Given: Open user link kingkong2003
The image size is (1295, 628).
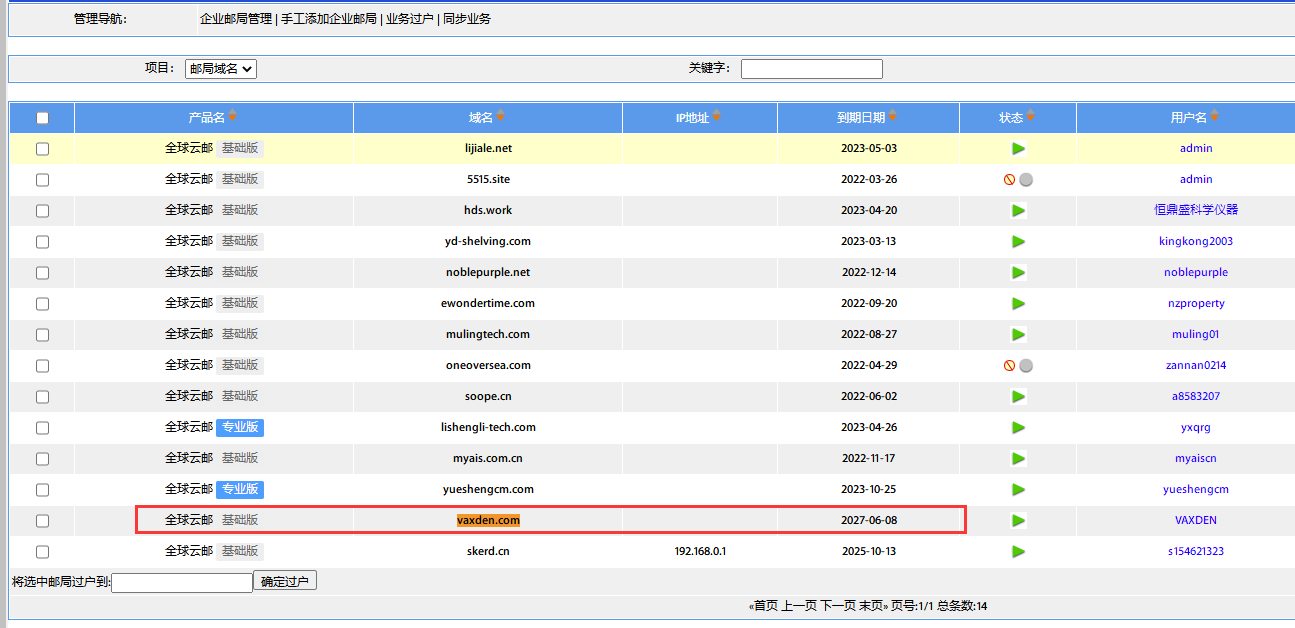Looking at the screenshot, I should coord(1195,242).
